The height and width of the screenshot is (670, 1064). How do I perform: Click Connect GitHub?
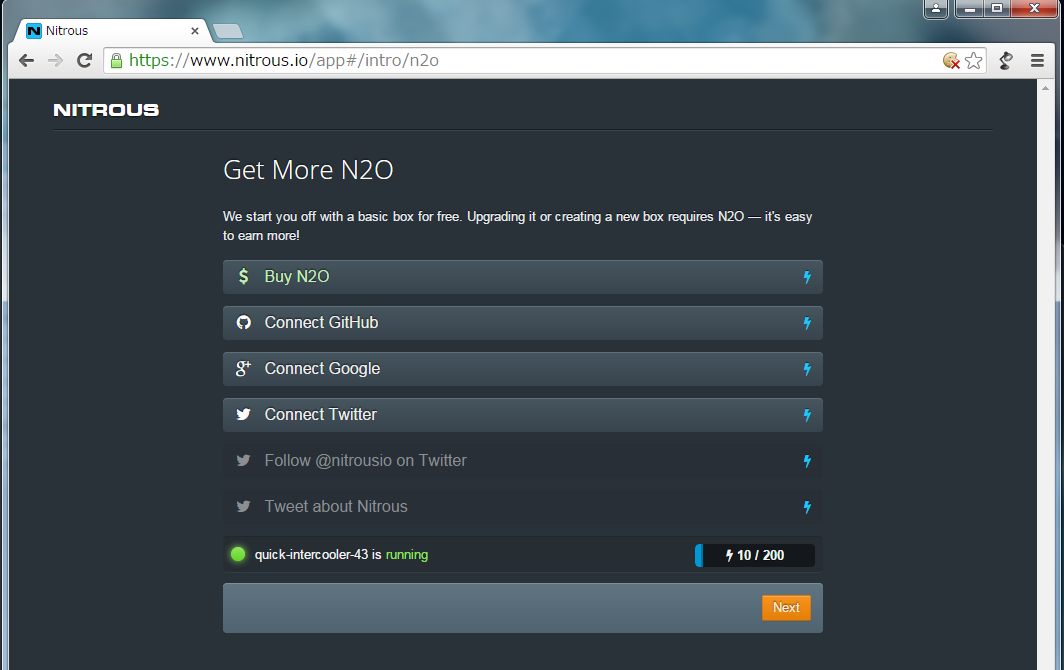[x=522, y=323]
